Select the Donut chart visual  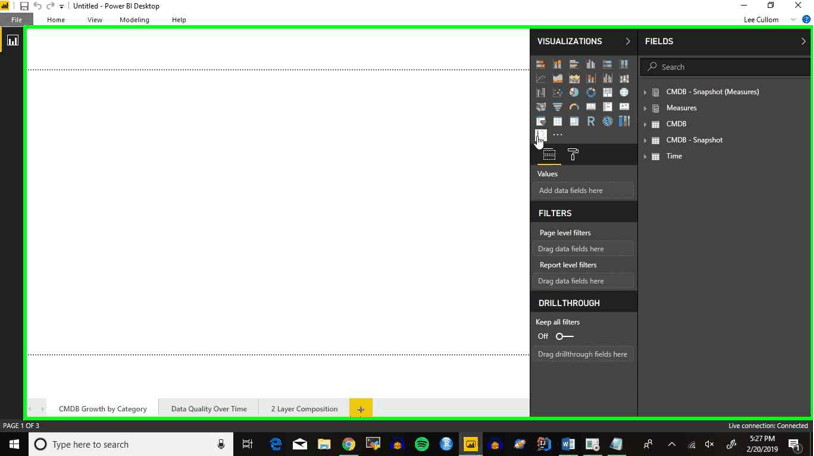click(591, 92)
